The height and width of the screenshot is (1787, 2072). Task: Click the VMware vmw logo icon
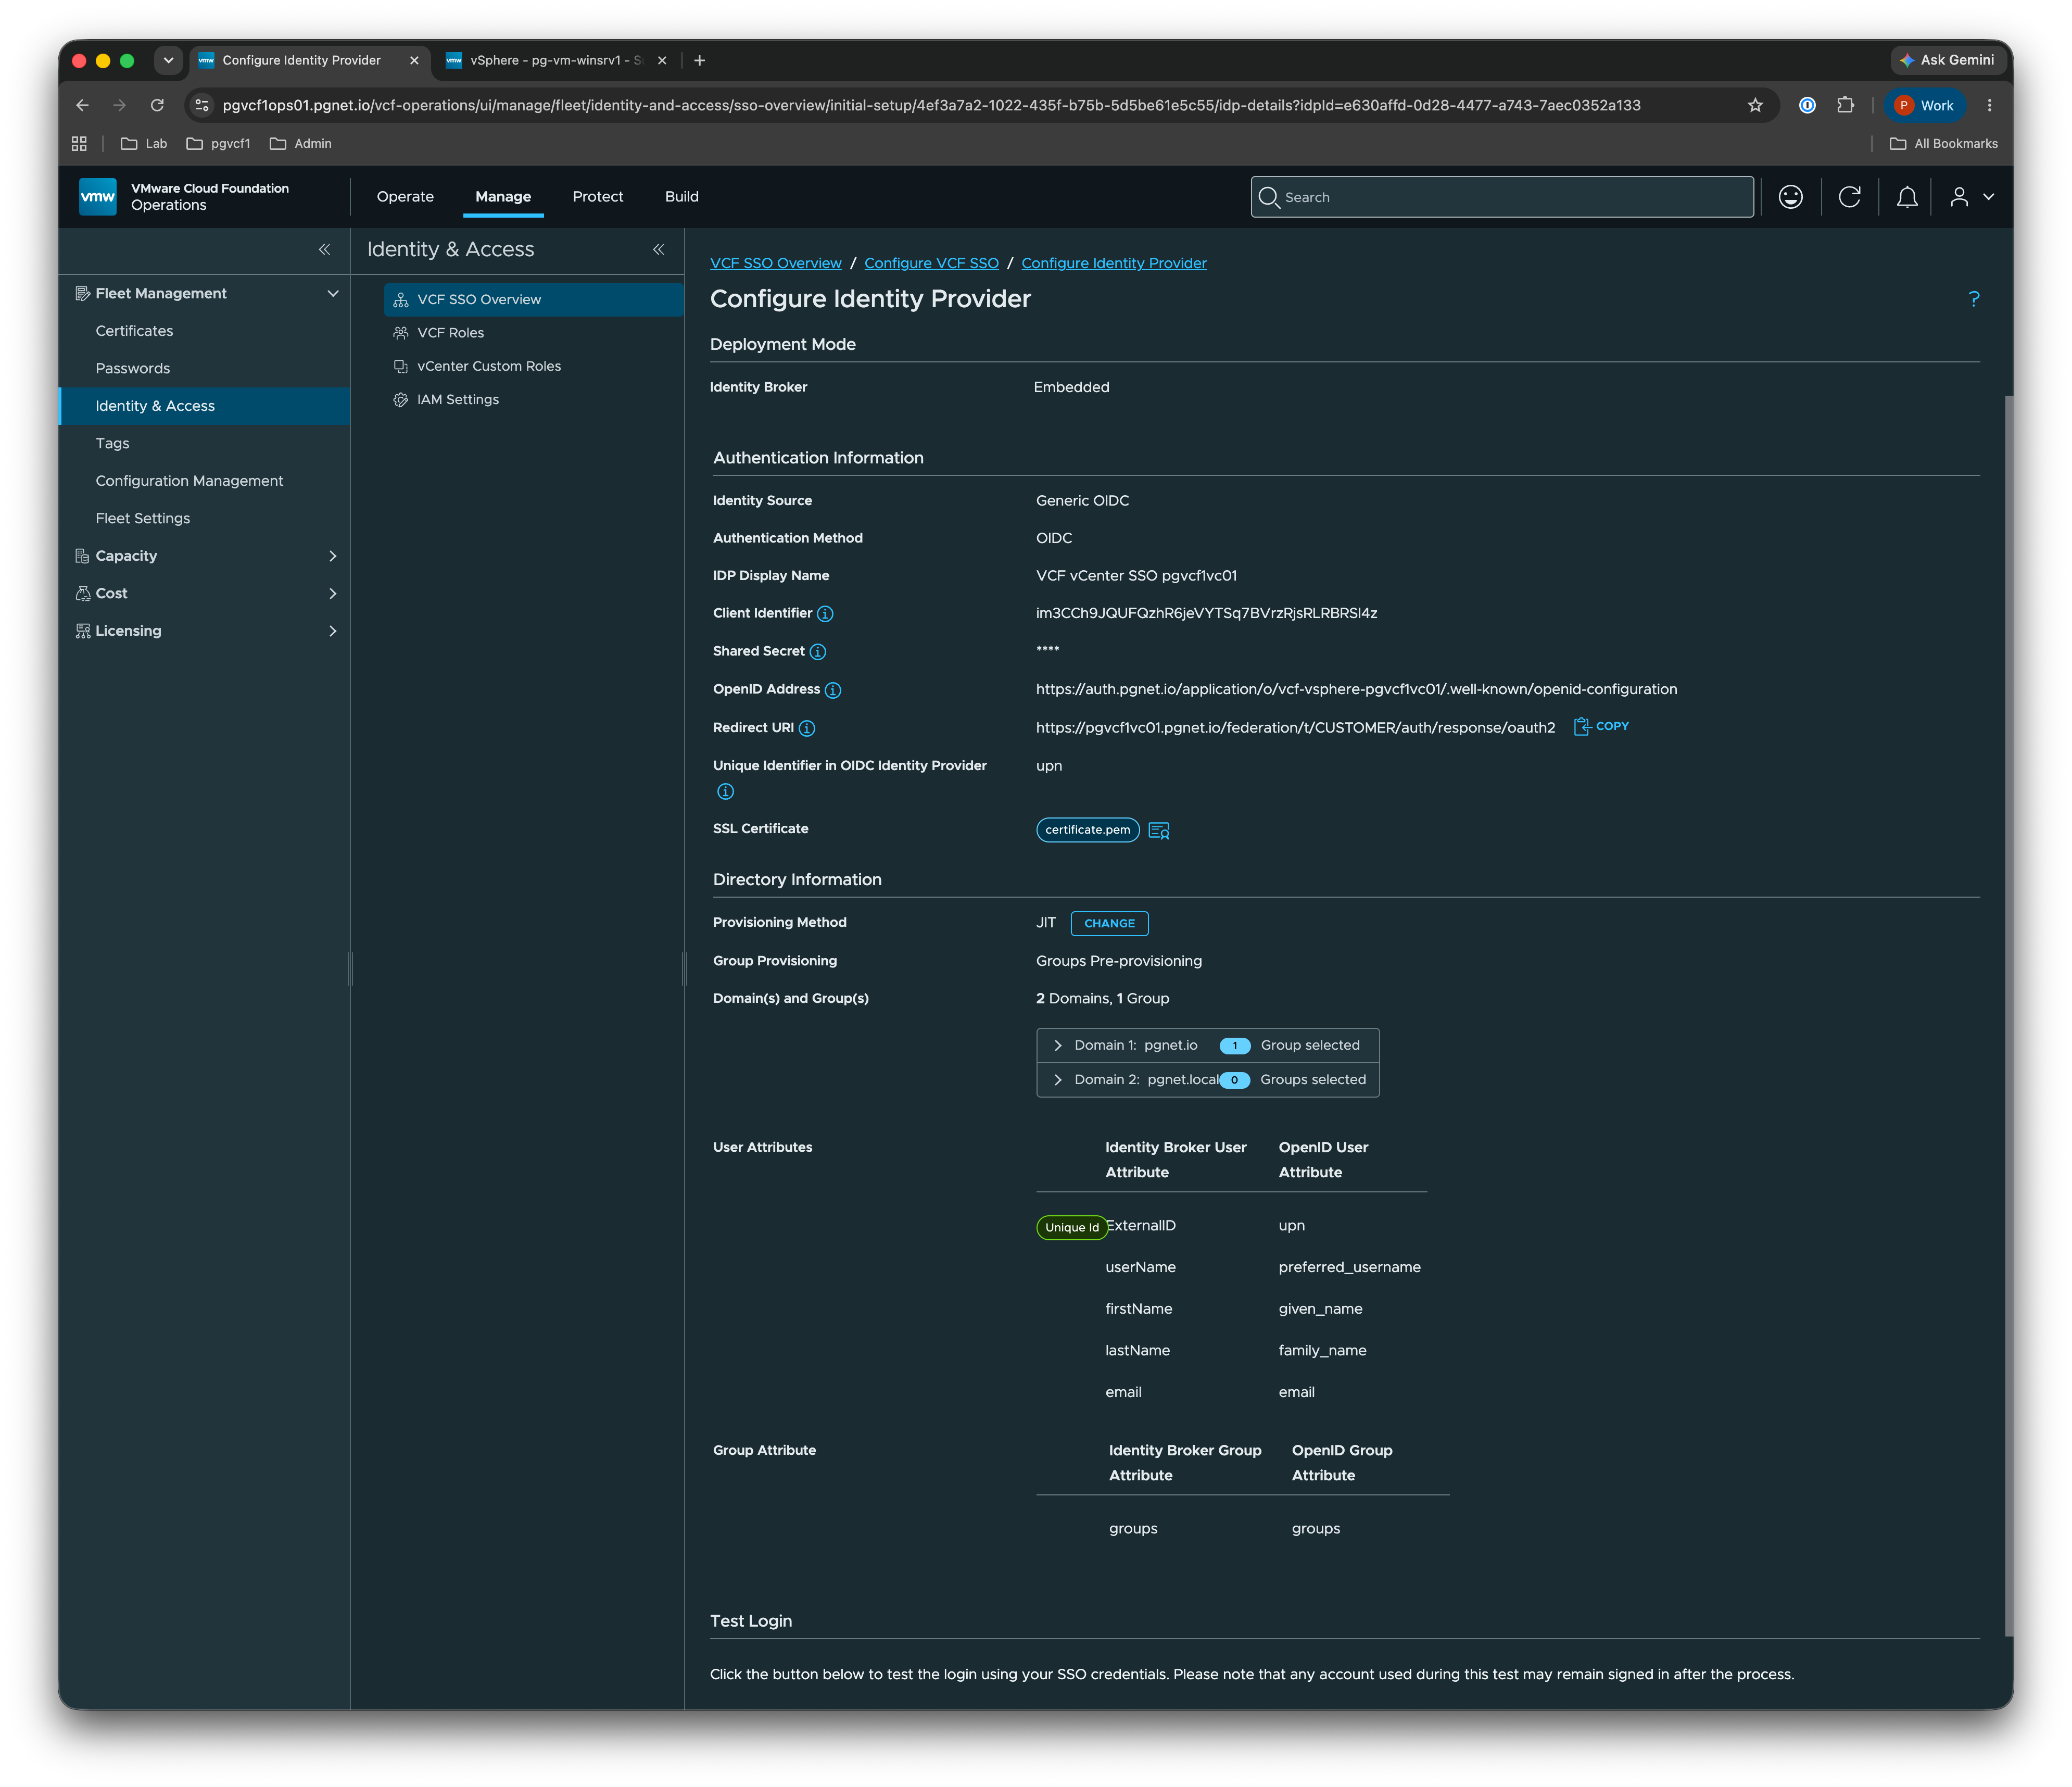pos(97,197)
